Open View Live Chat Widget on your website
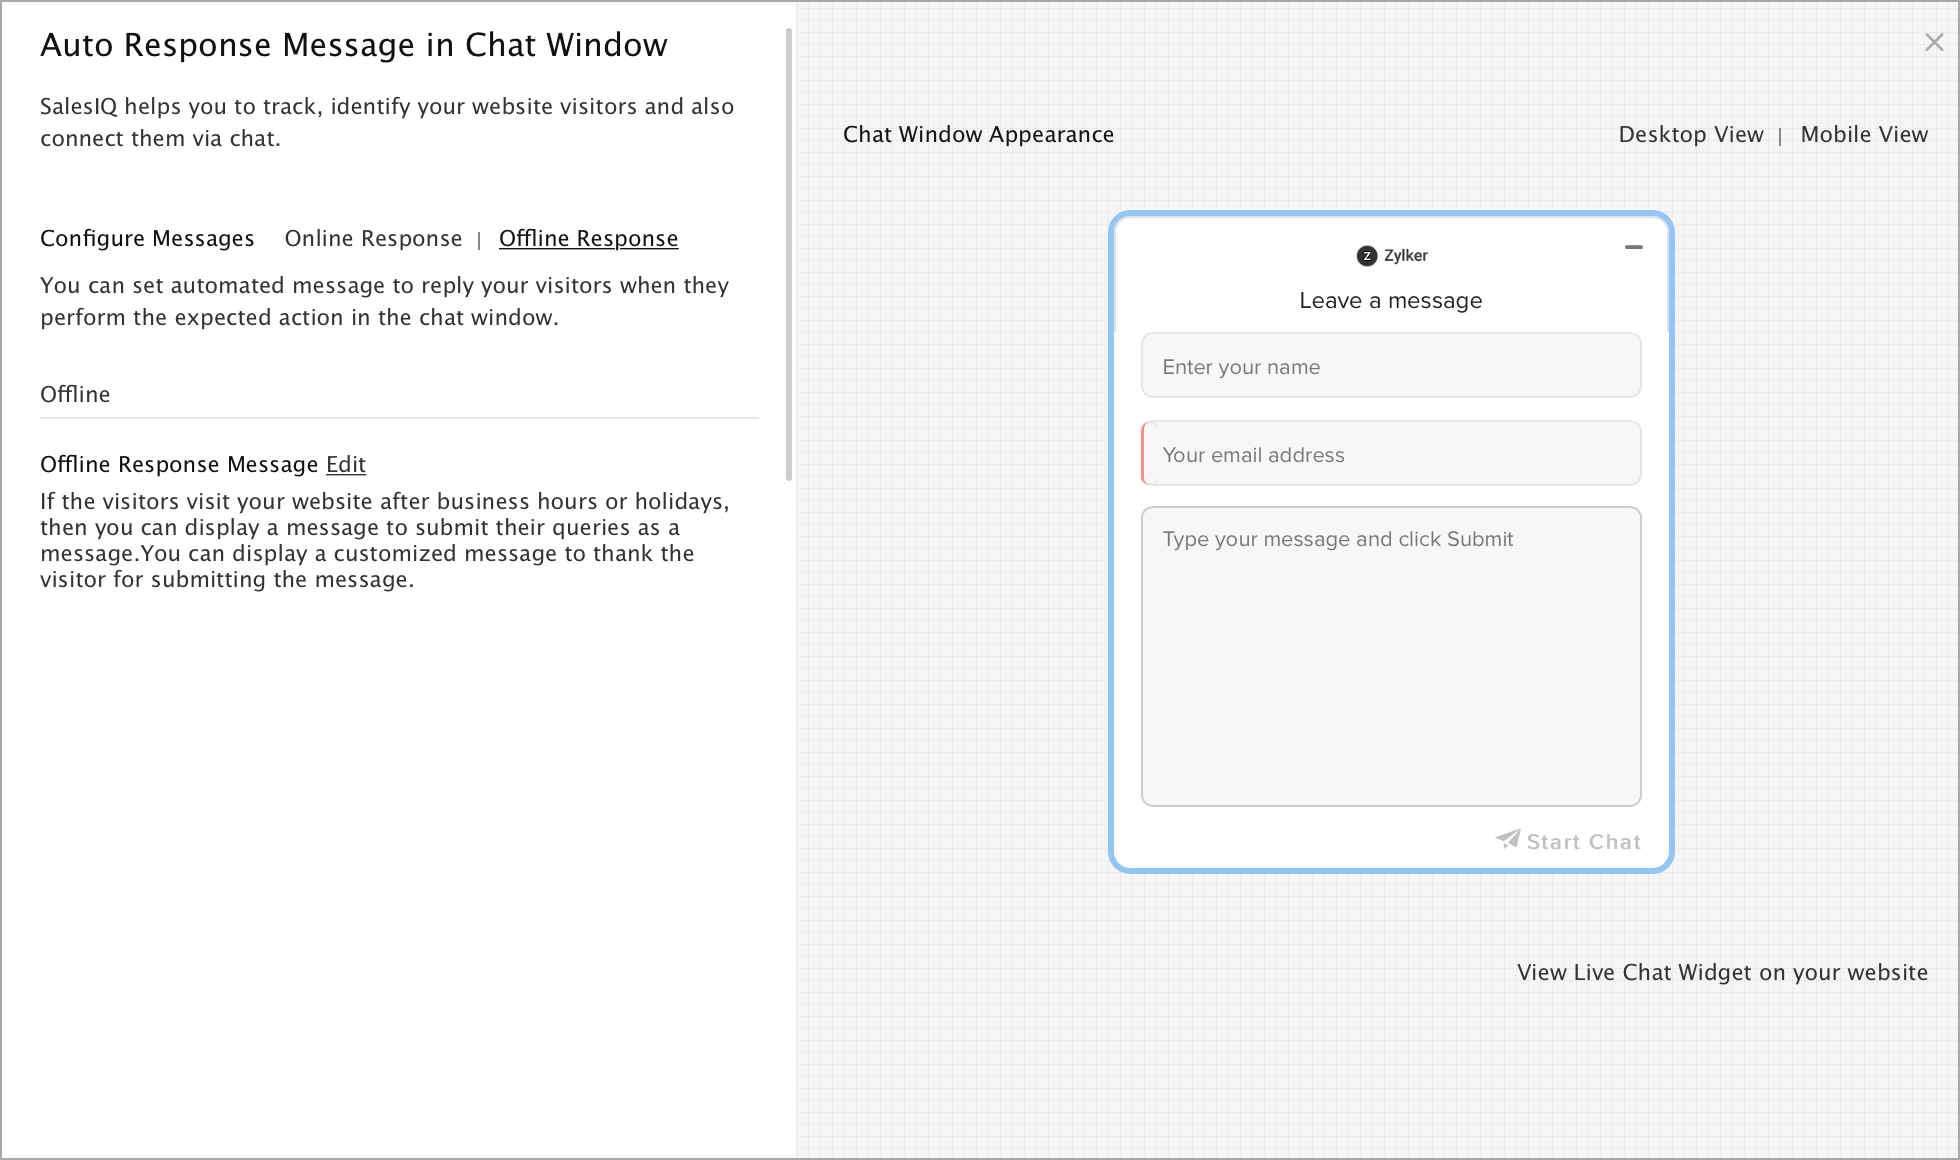The image size is (1960, 1160). click(x=1722, y=973)
